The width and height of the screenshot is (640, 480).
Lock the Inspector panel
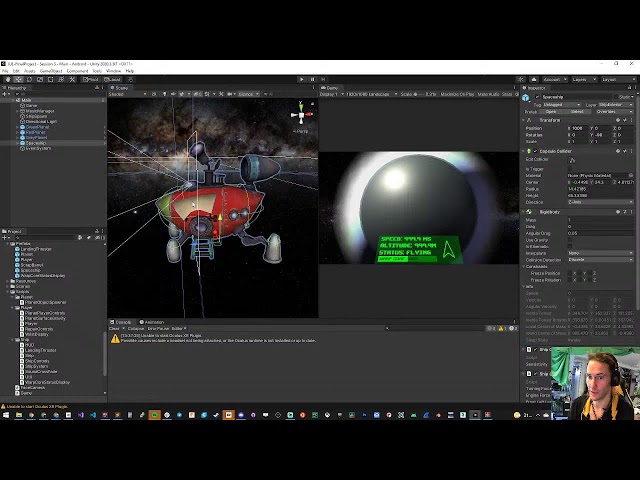629,88
